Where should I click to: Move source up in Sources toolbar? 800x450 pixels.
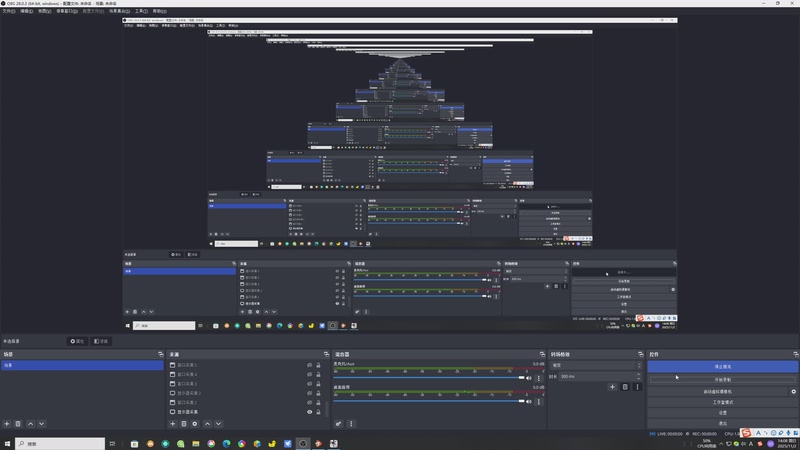pyautogui.click(x=207, y=423)
